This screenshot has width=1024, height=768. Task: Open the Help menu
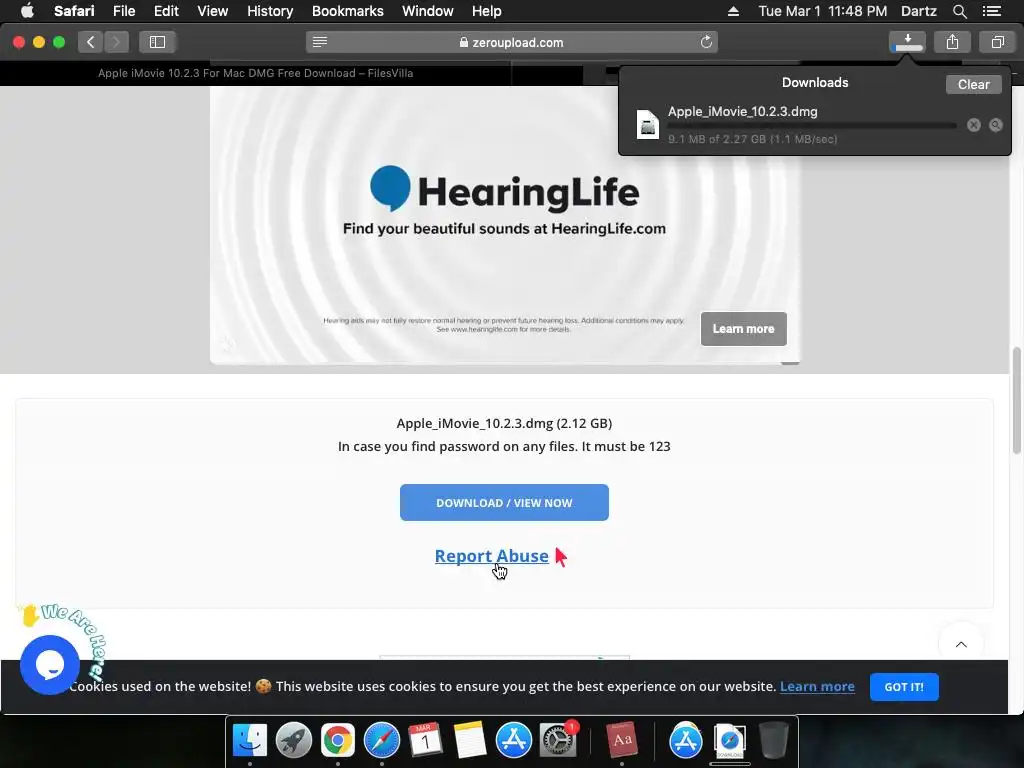point(487,11)
